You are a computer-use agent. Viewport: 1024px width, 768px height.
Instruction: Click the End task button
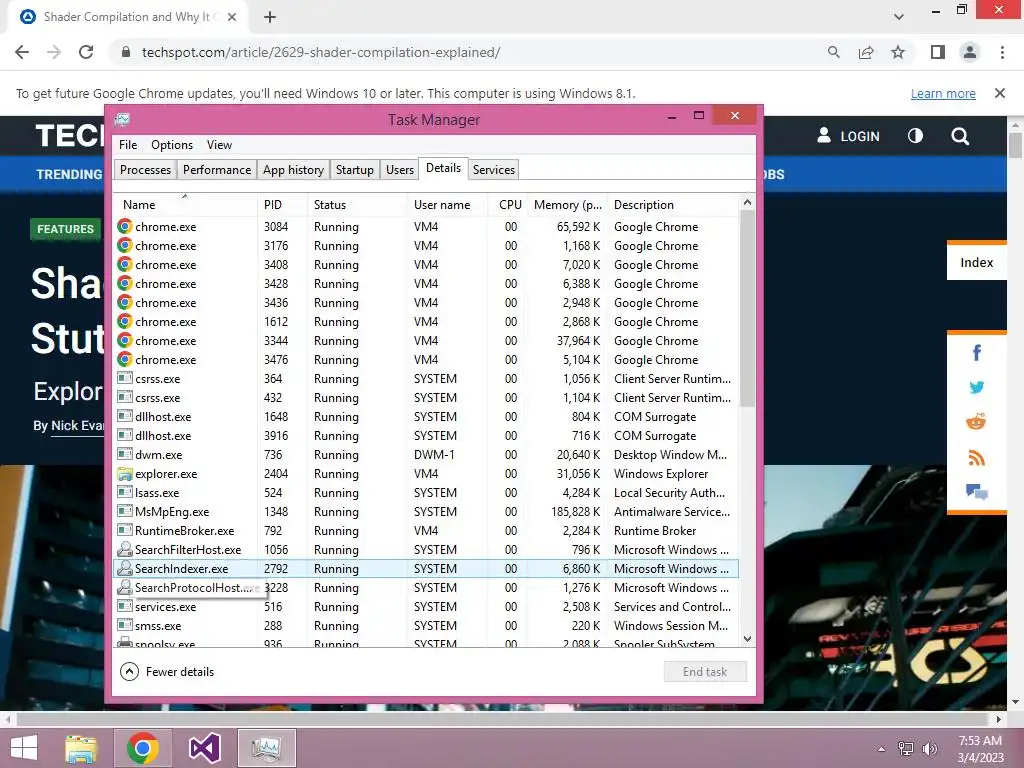(705, 671)
